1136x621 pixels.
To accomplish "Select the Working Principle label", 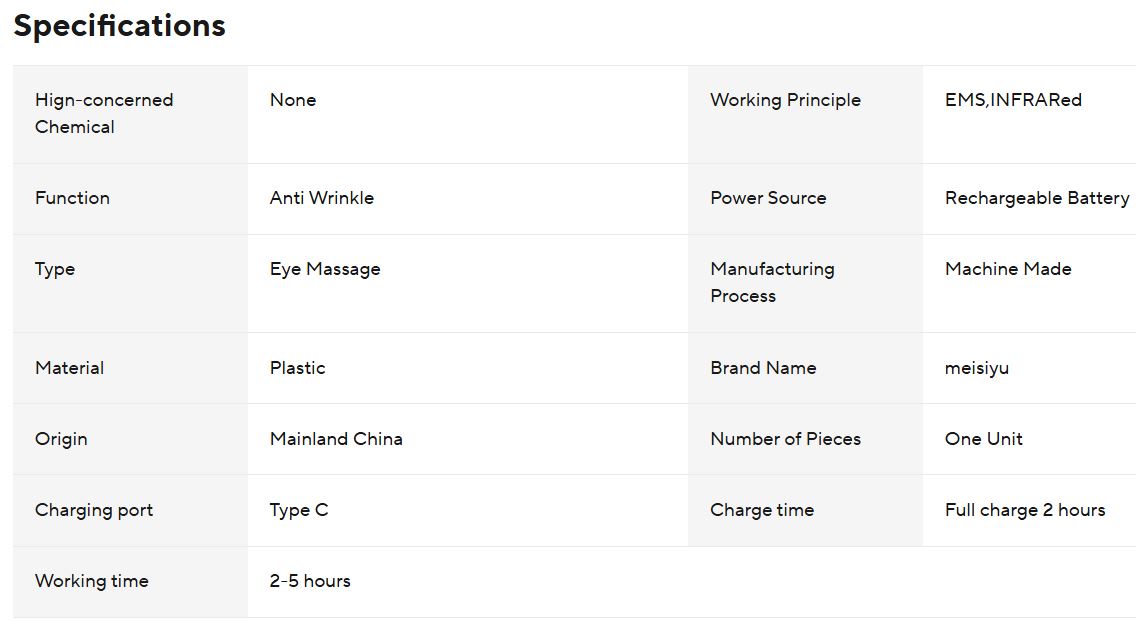I will 785,100.
